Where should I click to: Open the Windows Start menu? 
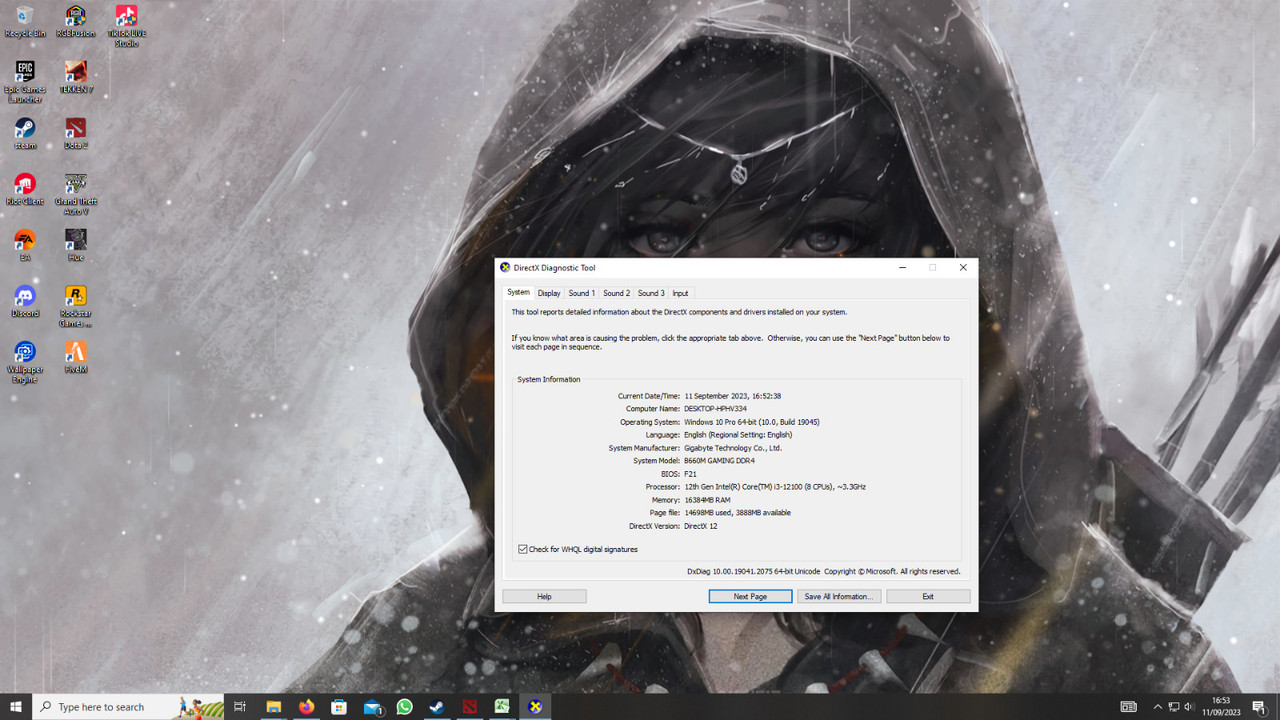[16, 707]
